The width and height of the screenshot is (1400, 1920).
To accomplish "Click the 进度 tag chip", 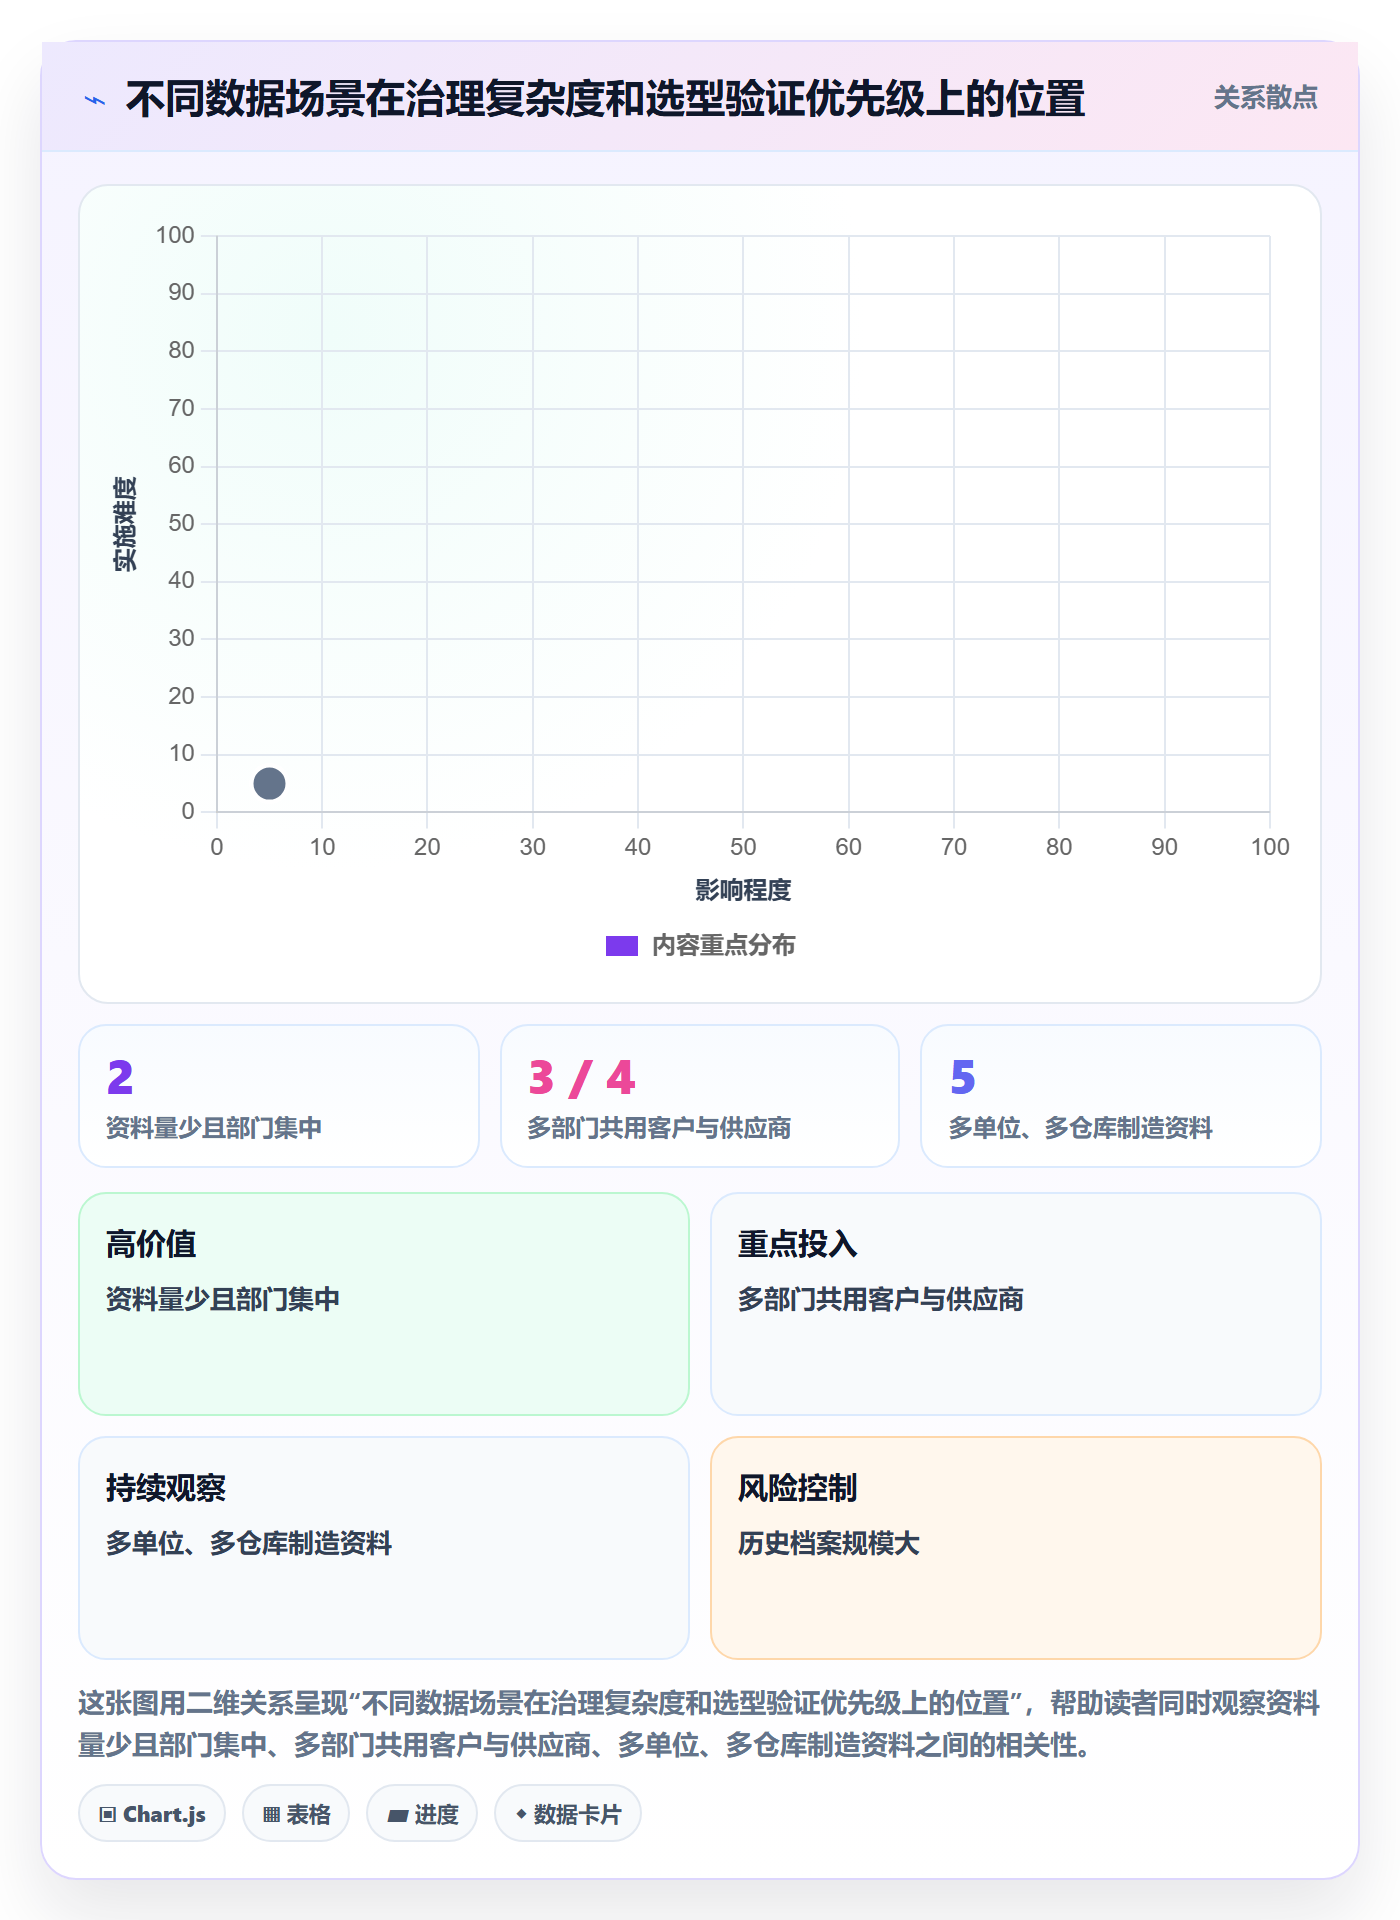I will (x=422, y=1814).
